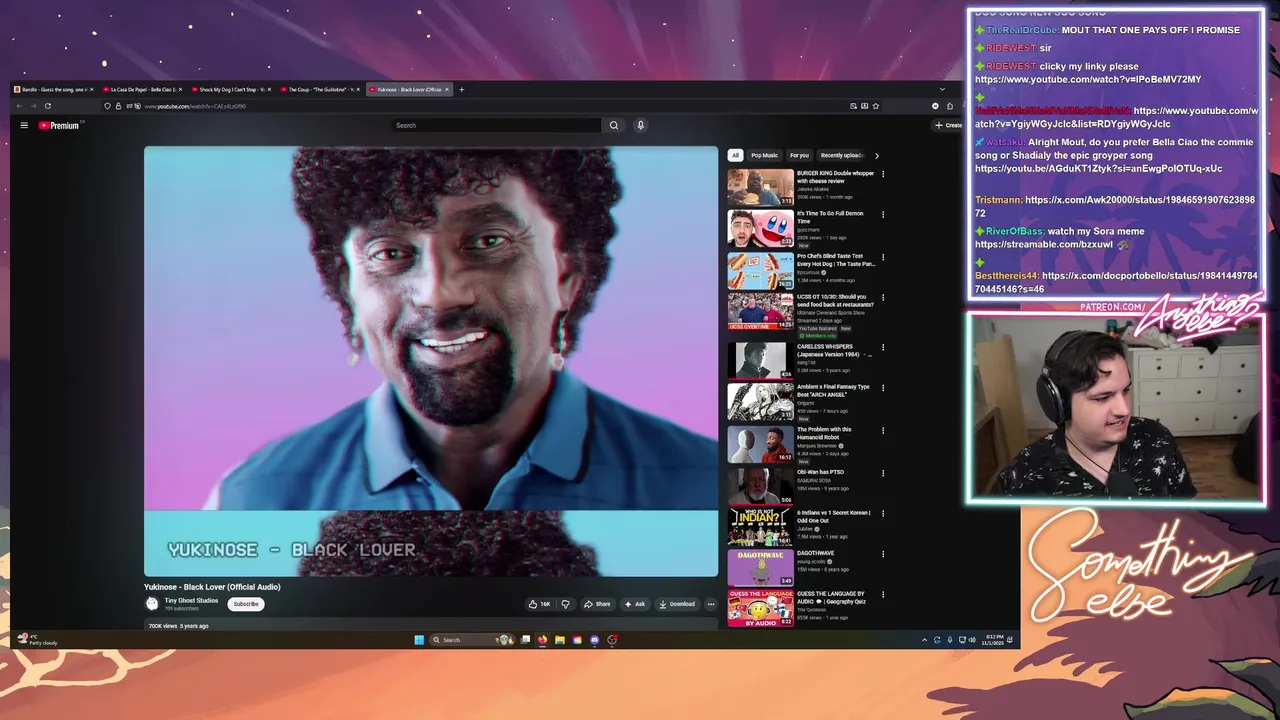Open Pro Chefs Blind Taste Test thumbnail
The image size is (1280, 720).
coord(760,270)
